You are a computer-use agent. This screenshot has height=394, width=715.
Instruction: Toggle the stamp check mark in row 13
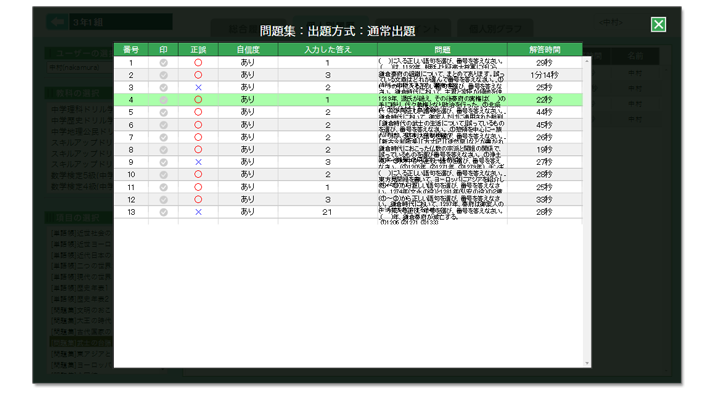[x=163, y=212]
